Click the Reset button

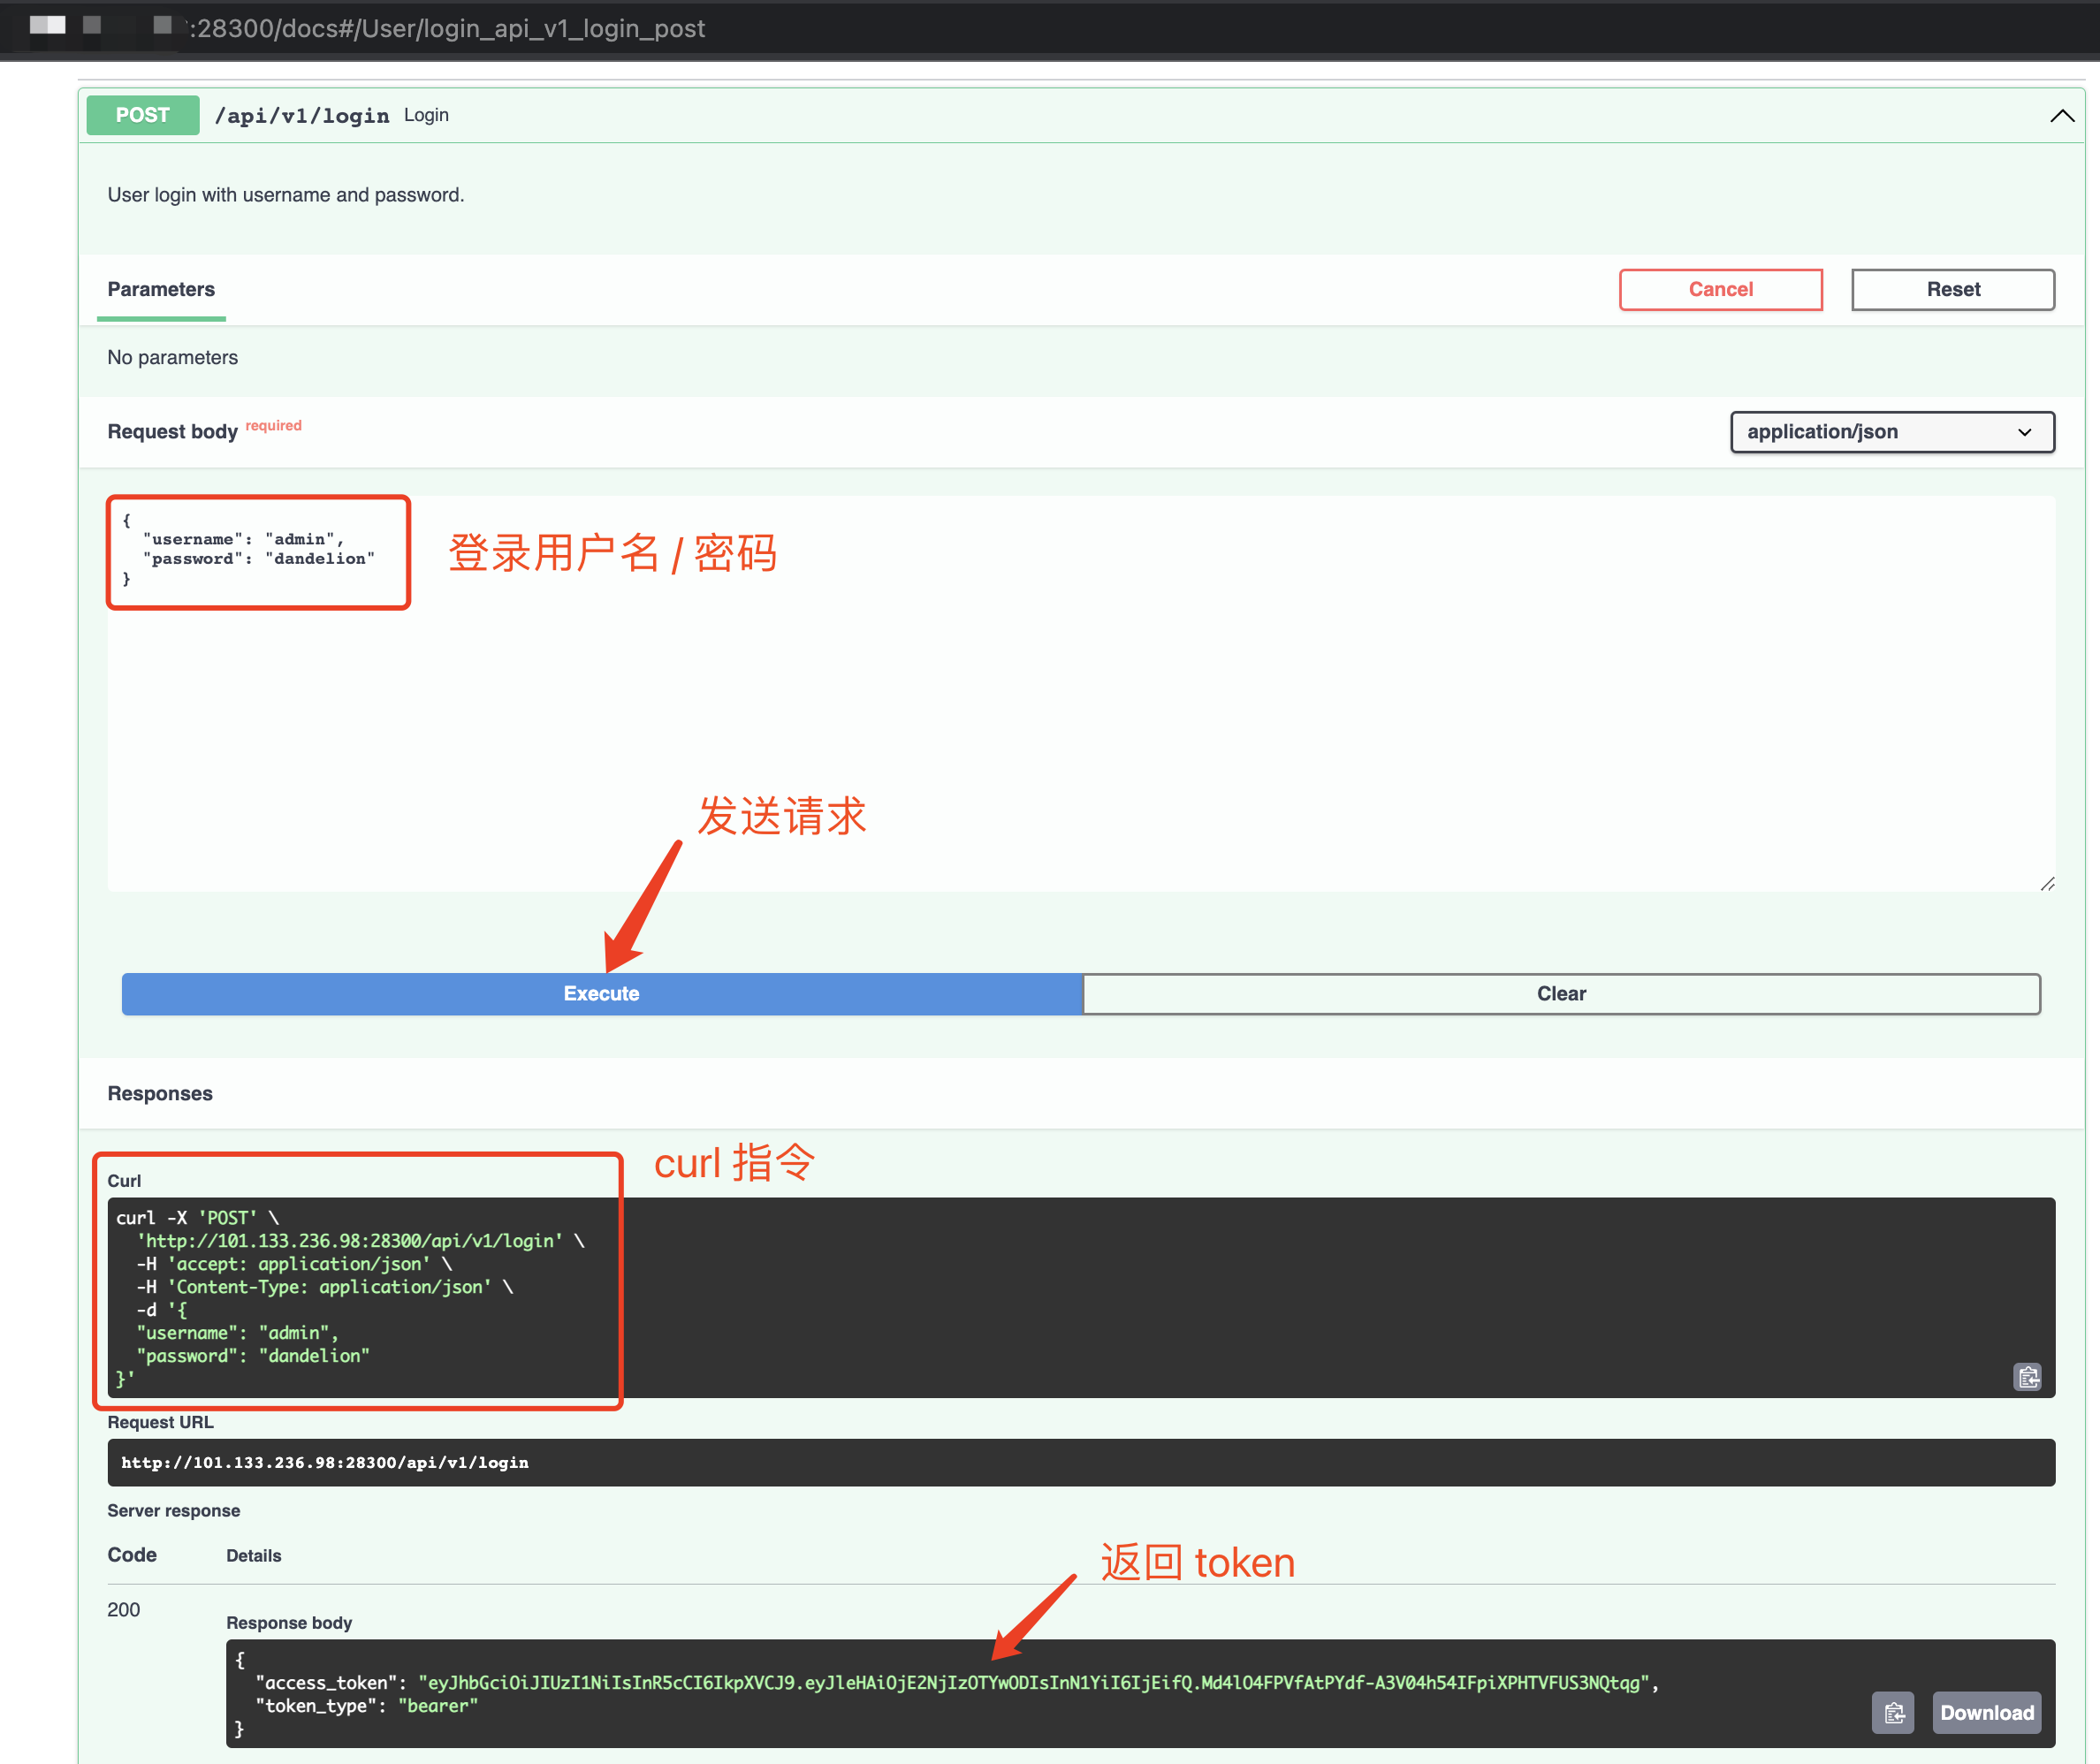tap(1952, 289)
